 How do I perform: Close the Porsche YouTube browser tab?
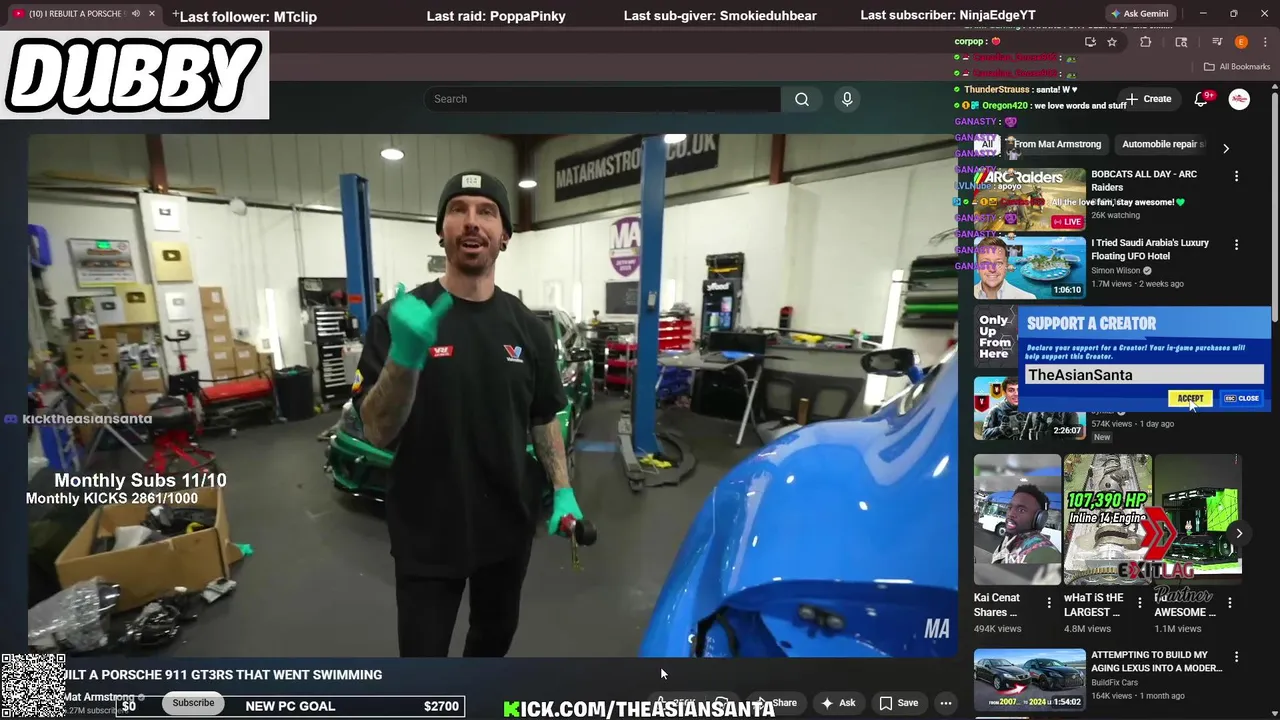pyautogui.click(x=152, y=14)
